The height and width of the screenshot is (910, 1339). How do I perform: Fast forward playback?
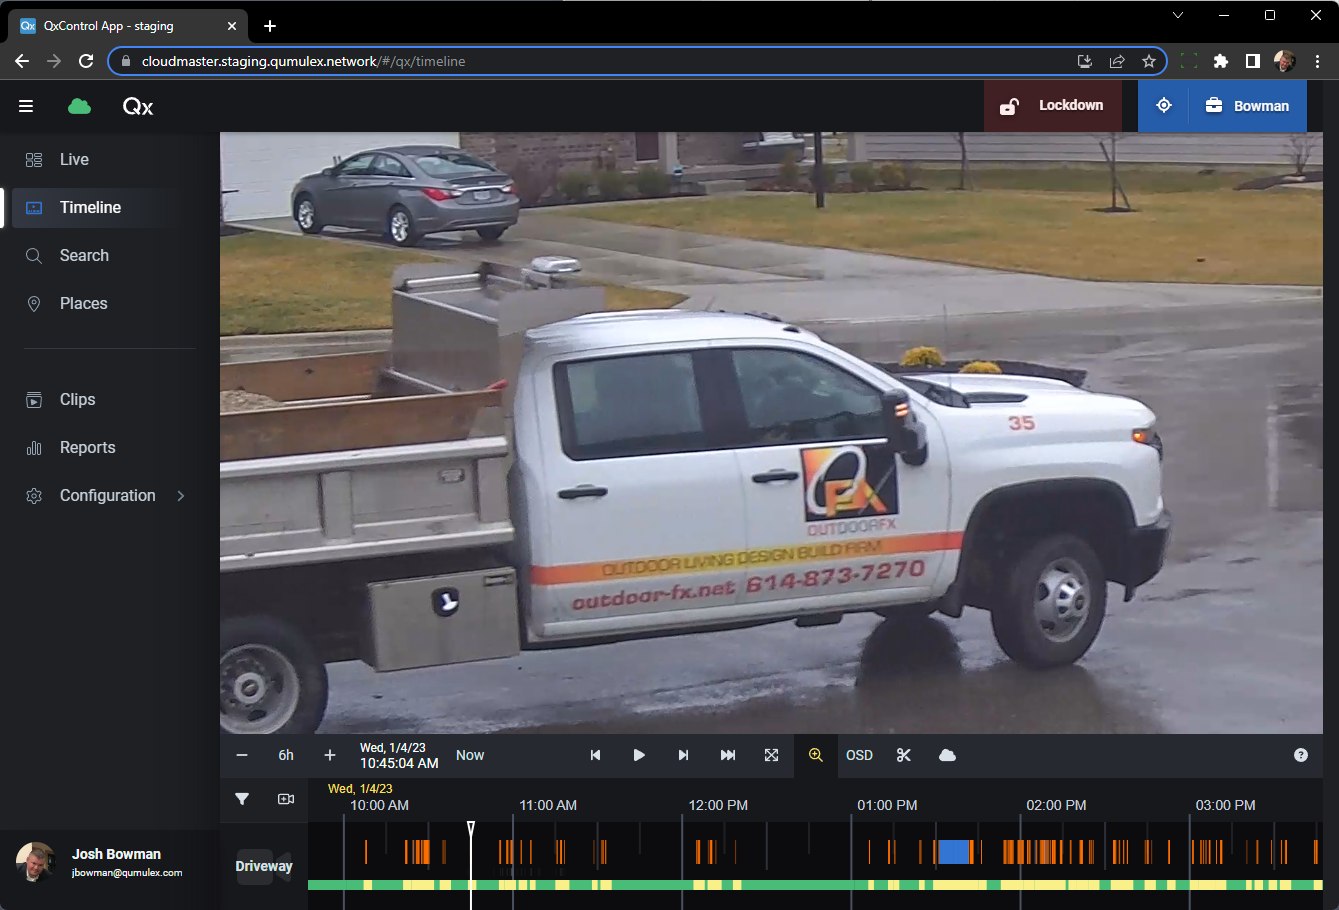click(x=728, y=755)
